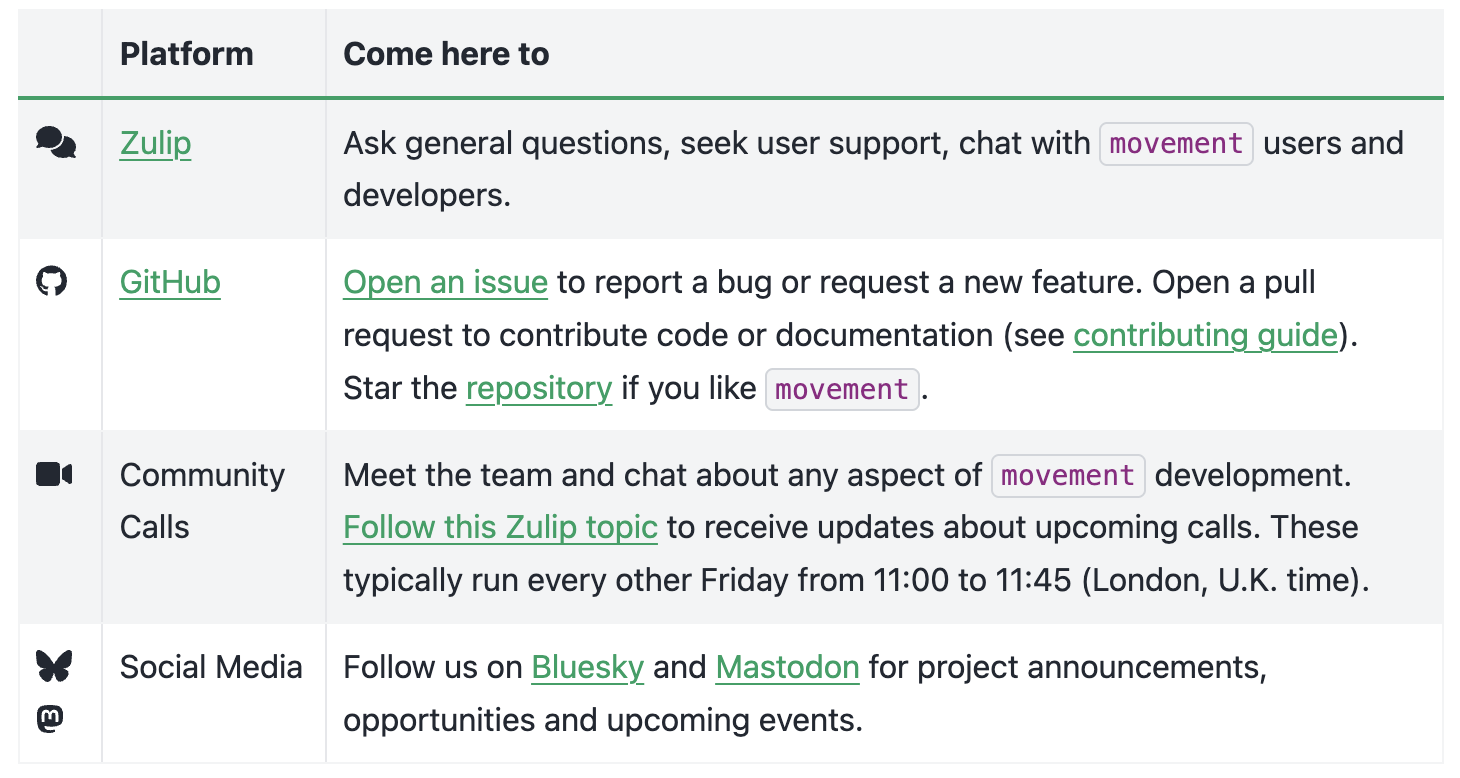Click the movement code tag in Community Calls row
This screenshot has height=778, width=1460.
1067,475
